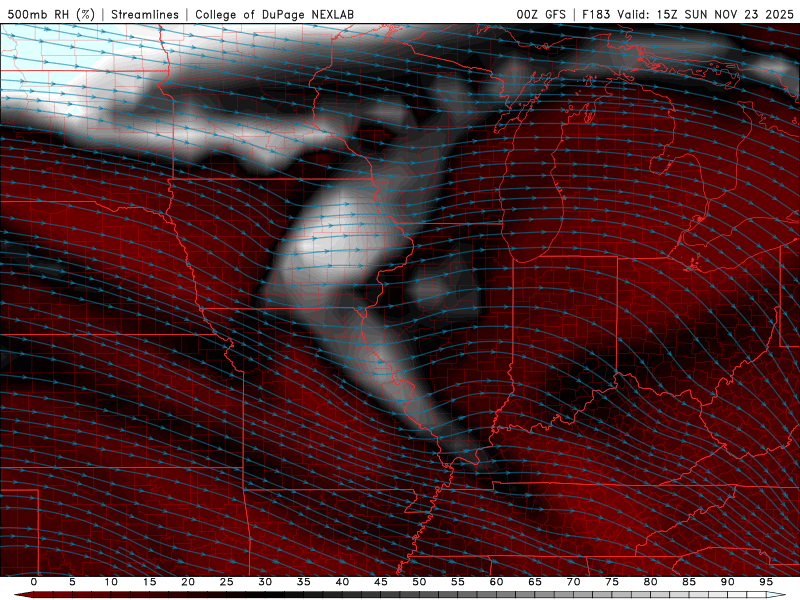This screenshot has width=800, height=600.
Task: Select the "55" legend value
Action: (x=458, y=582)
